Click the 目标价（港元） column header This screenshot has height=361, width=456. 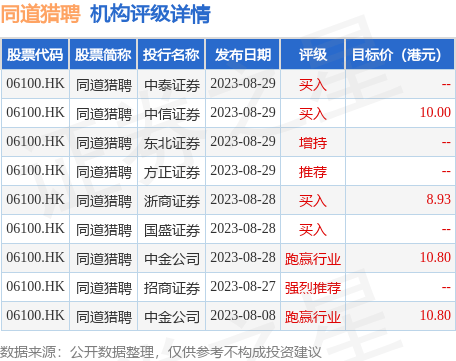click(400, 54)
